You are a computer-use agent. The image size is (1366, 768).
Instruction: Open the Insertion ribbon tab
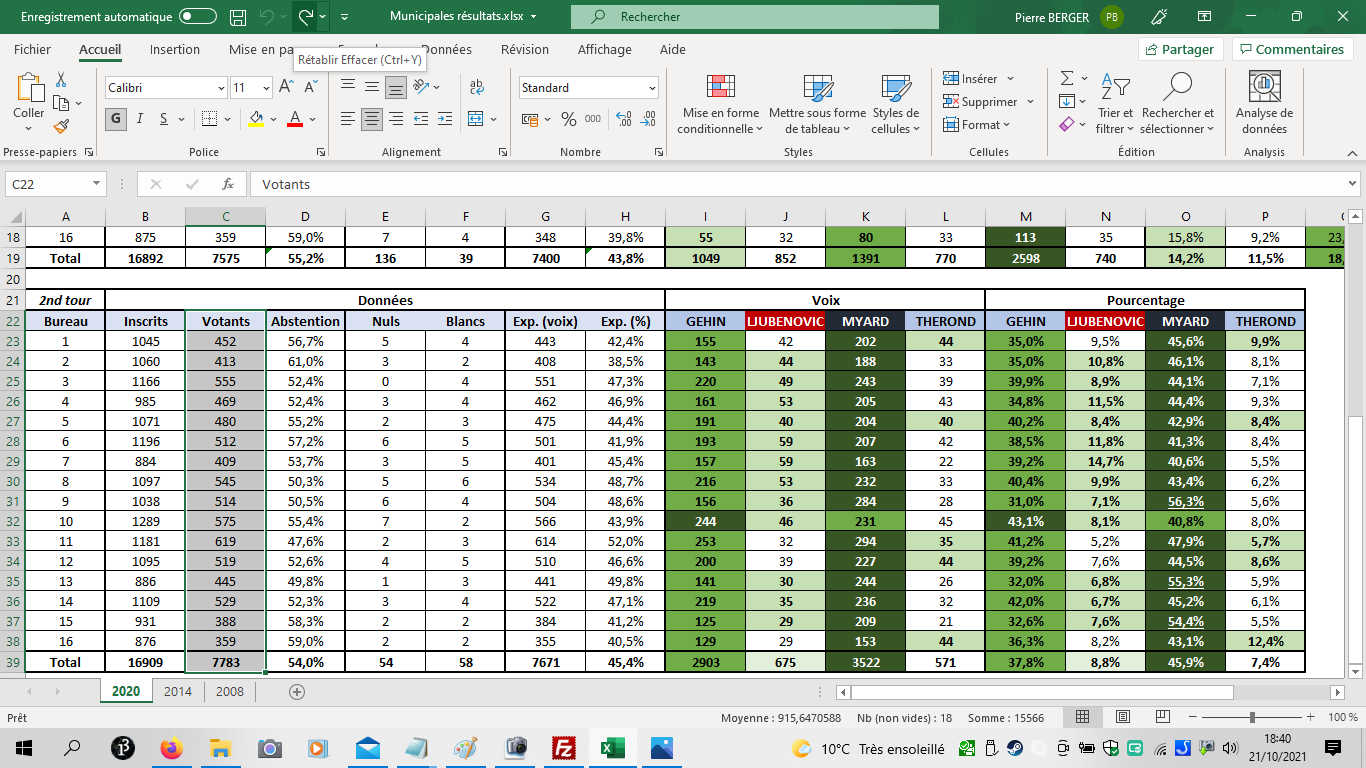(x=175, y=50)
